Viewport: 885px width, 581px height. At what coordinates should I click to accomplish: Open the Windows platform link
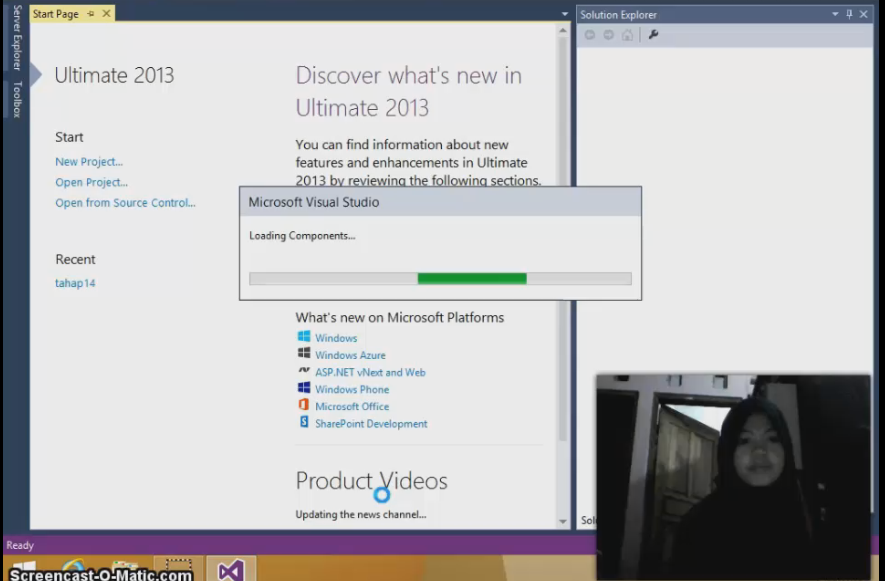click(336, 338)
